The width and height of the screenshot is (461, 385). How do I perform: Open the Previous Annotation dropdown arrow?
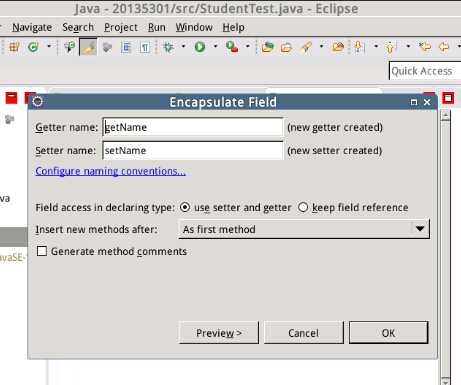408,46
